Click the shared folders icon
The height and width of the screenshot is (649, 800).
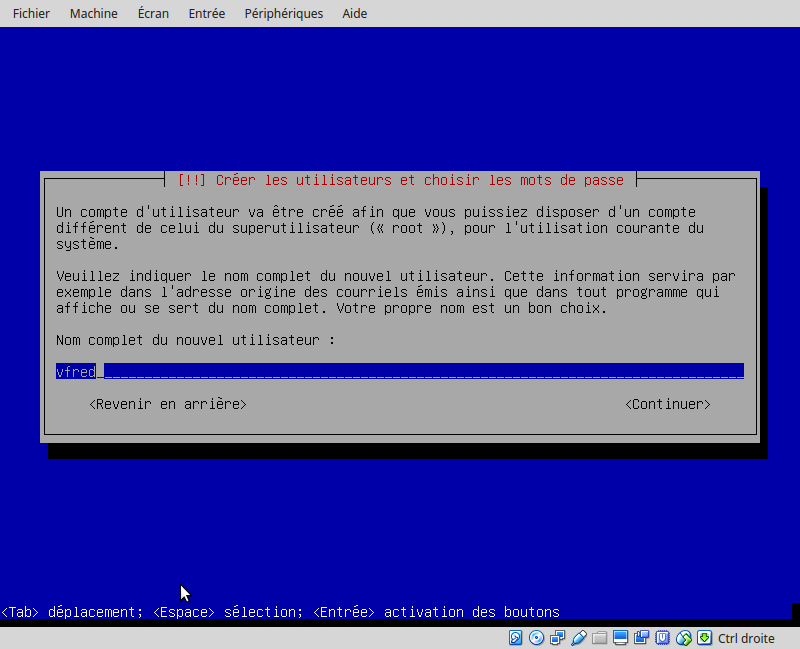599,638
